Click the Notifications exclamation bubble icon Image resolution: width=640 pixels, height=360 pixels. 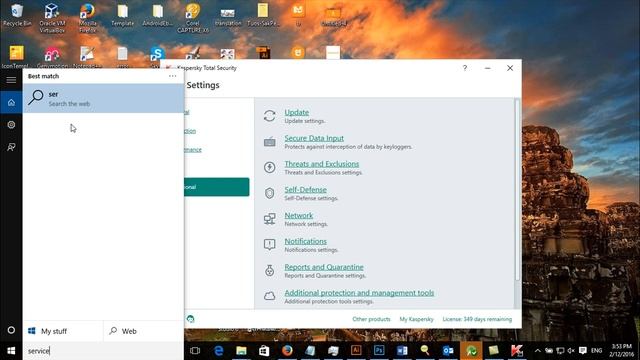[x=269, y=244]
